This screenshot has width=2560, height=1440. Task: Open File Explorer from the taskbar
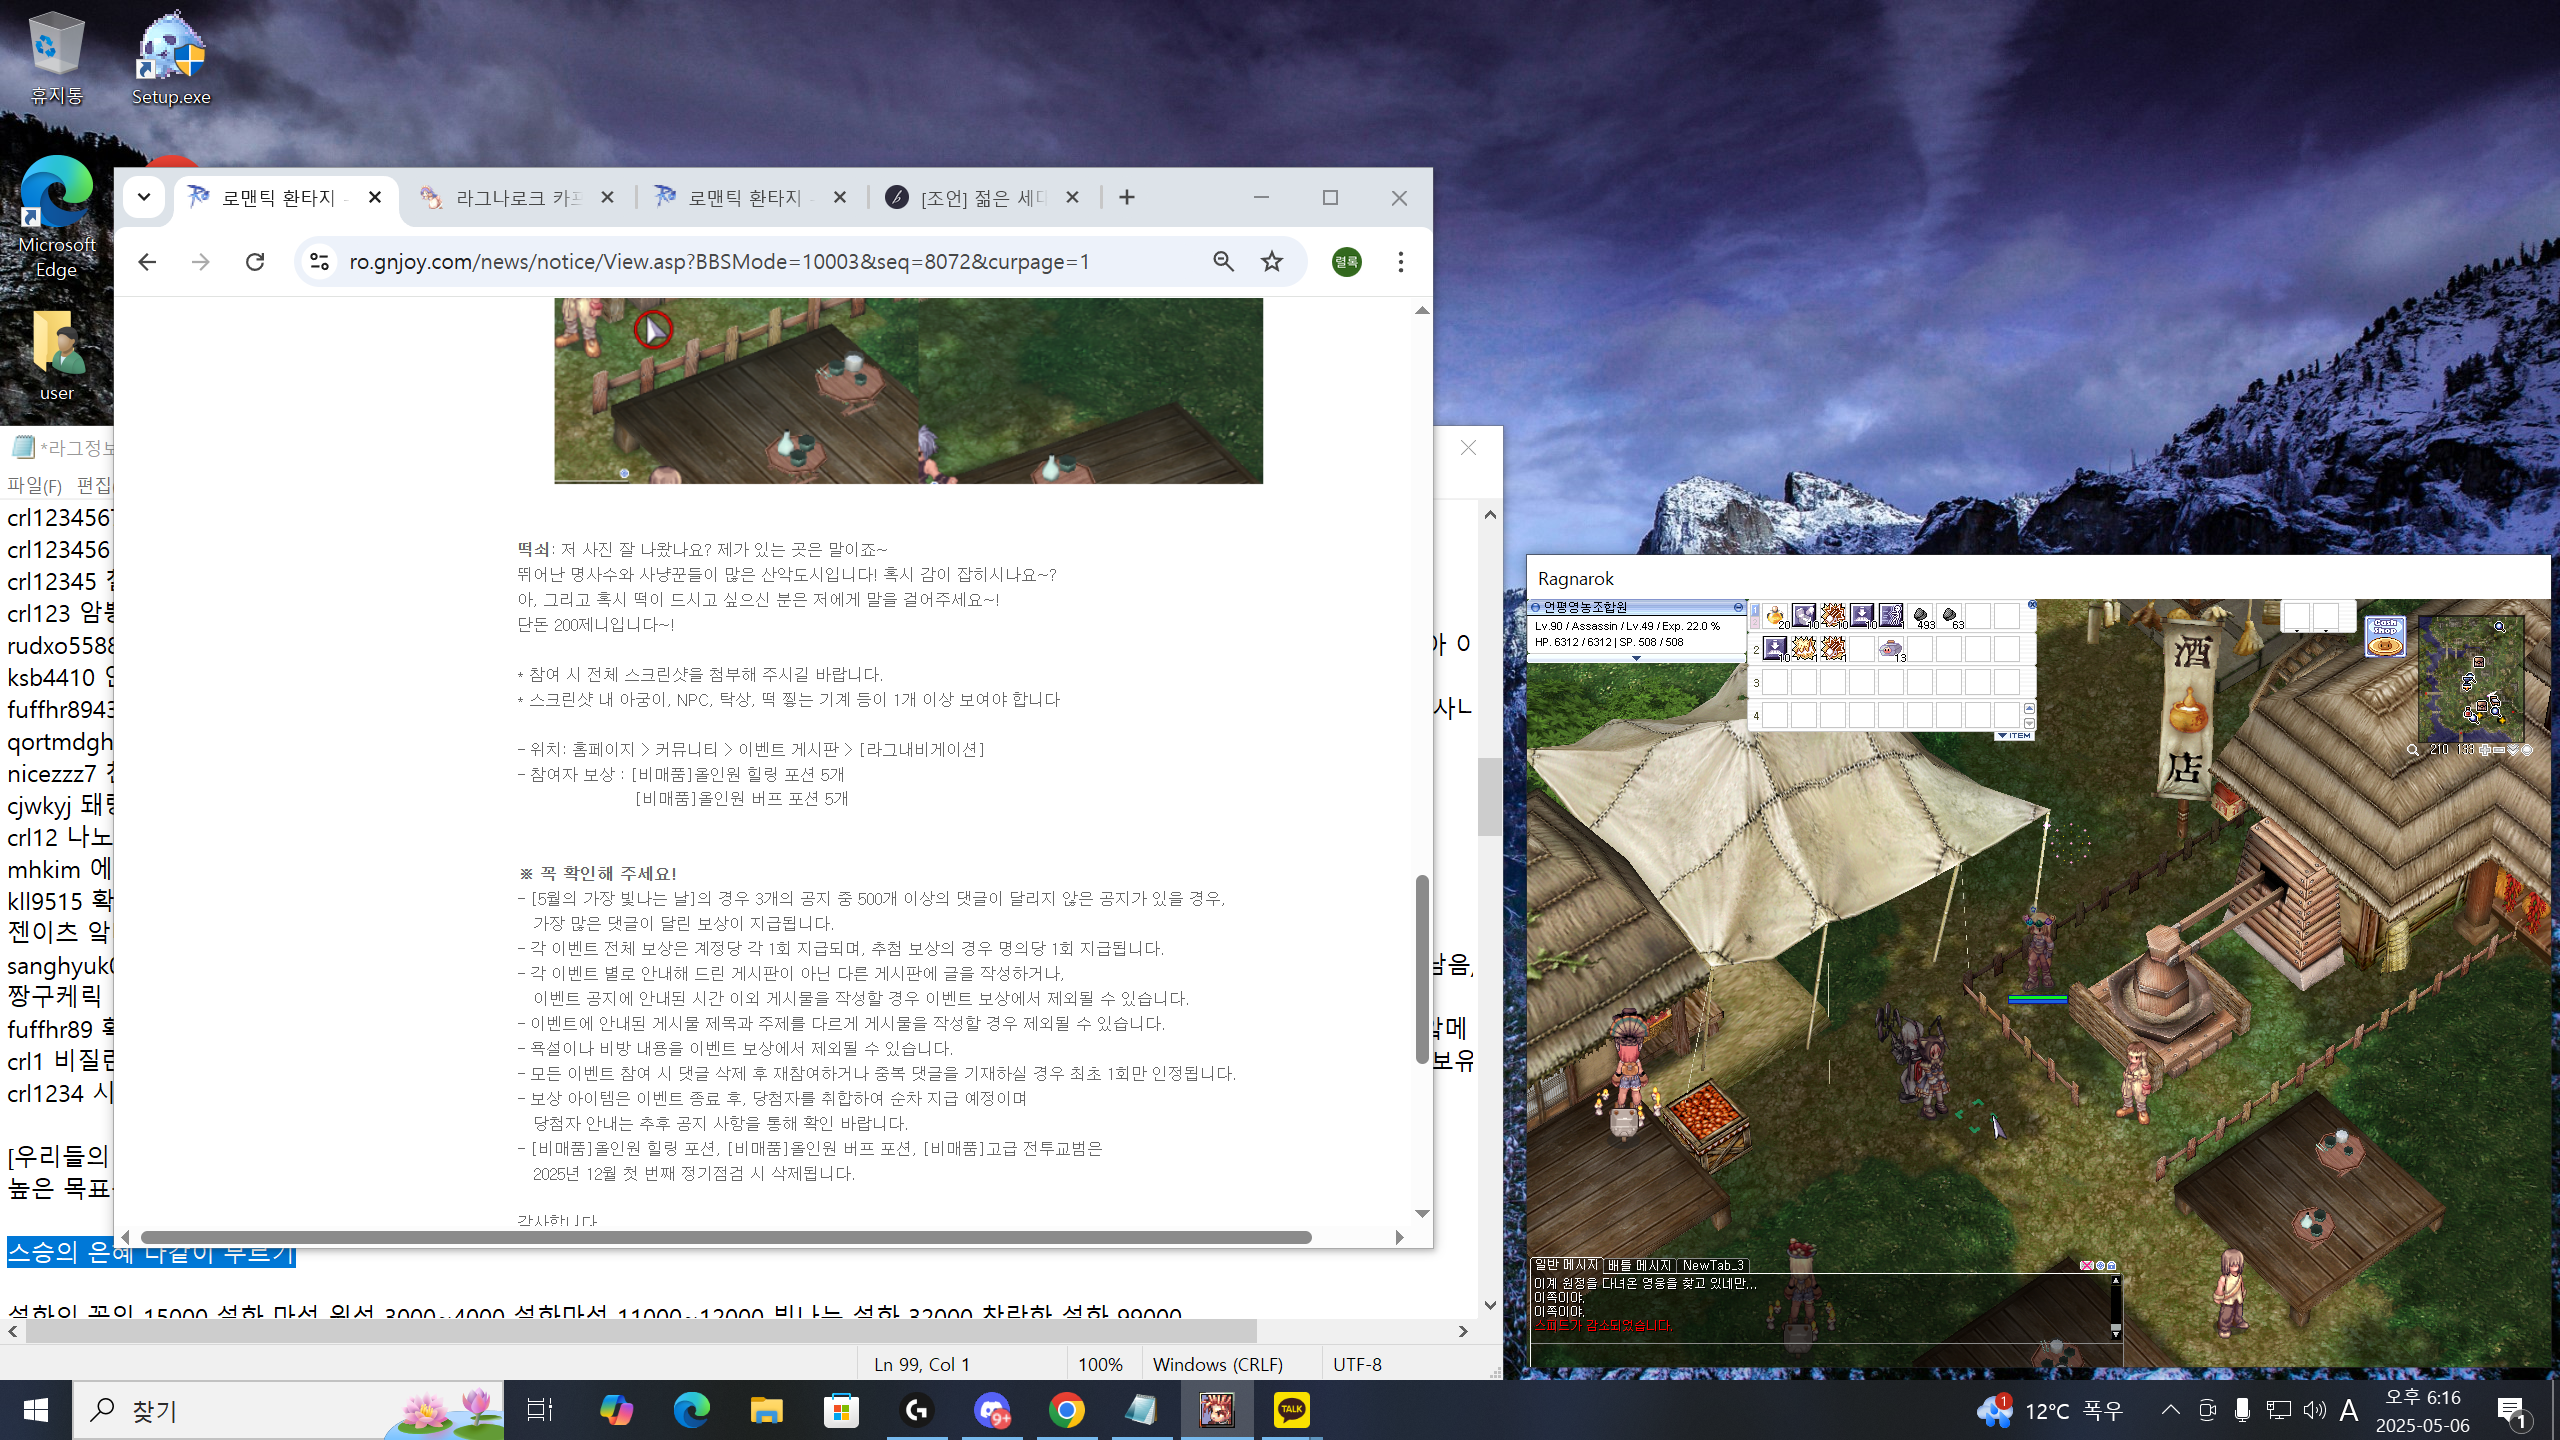coord(766,1410)
